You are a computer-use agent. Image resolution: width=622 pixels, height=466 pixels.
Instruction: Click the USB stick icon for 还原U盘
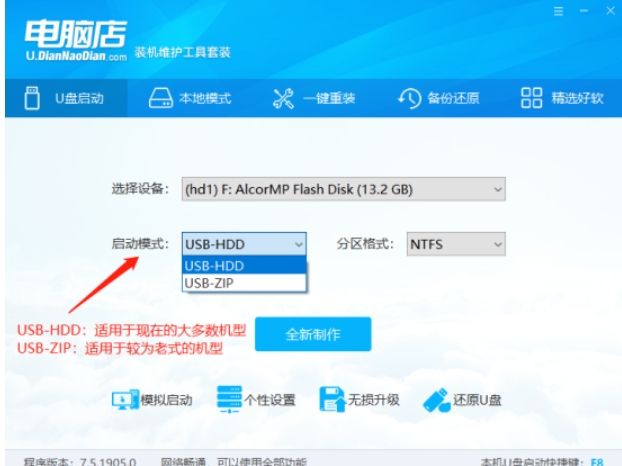(437, 400)
